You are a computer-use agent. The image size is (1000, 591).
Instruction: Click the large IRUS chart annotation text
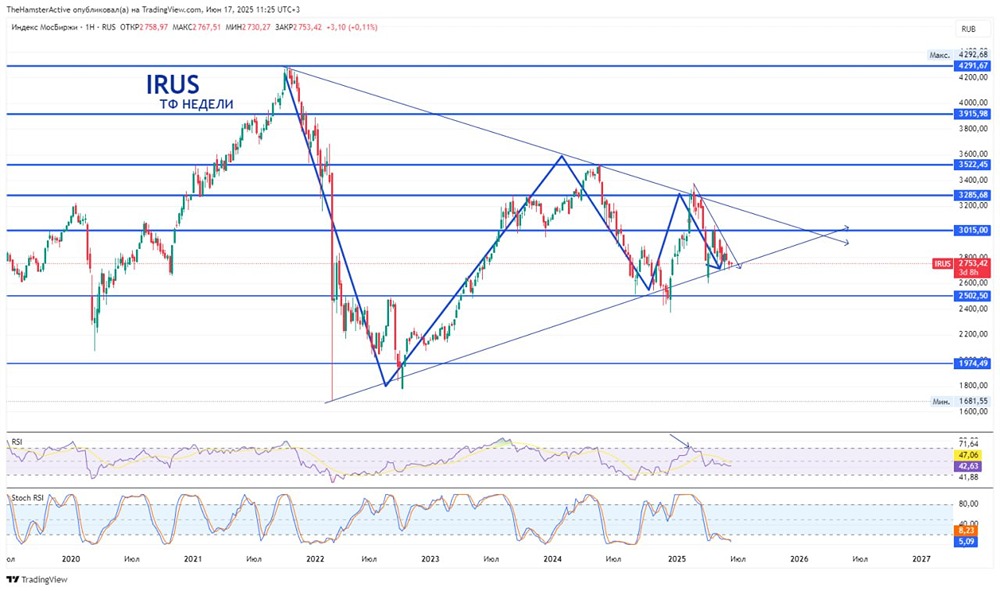click(172, 85)
